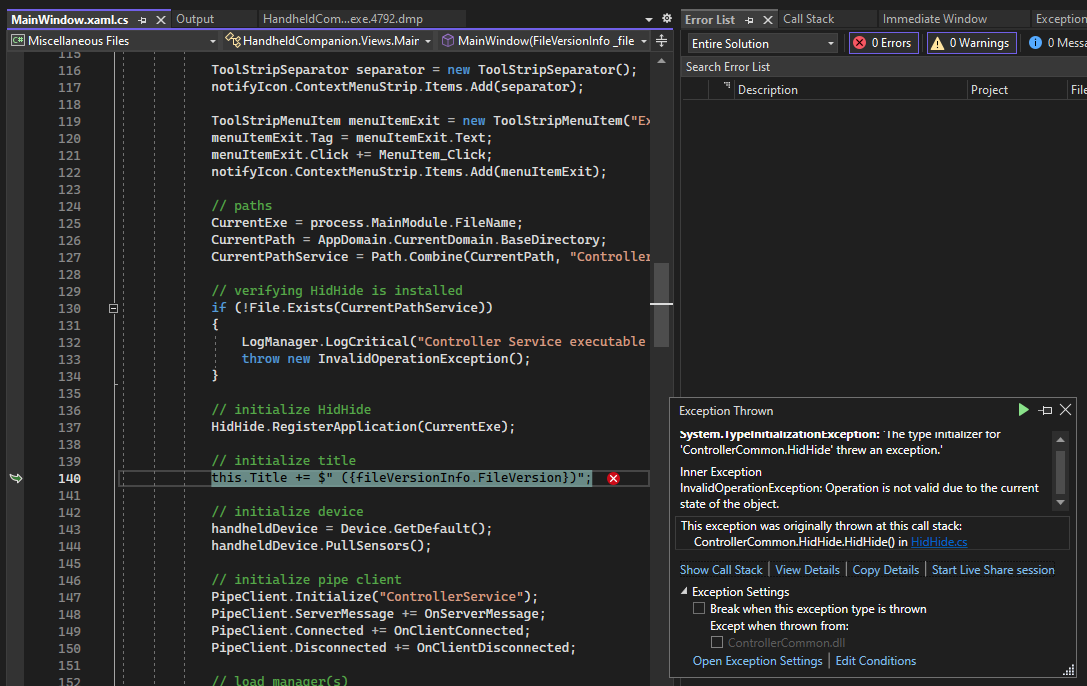Viewport: 1087px width, 686px height.
Task: Pin the MainWindow.xaml.cs tab
Action: [x=142, y=20]
